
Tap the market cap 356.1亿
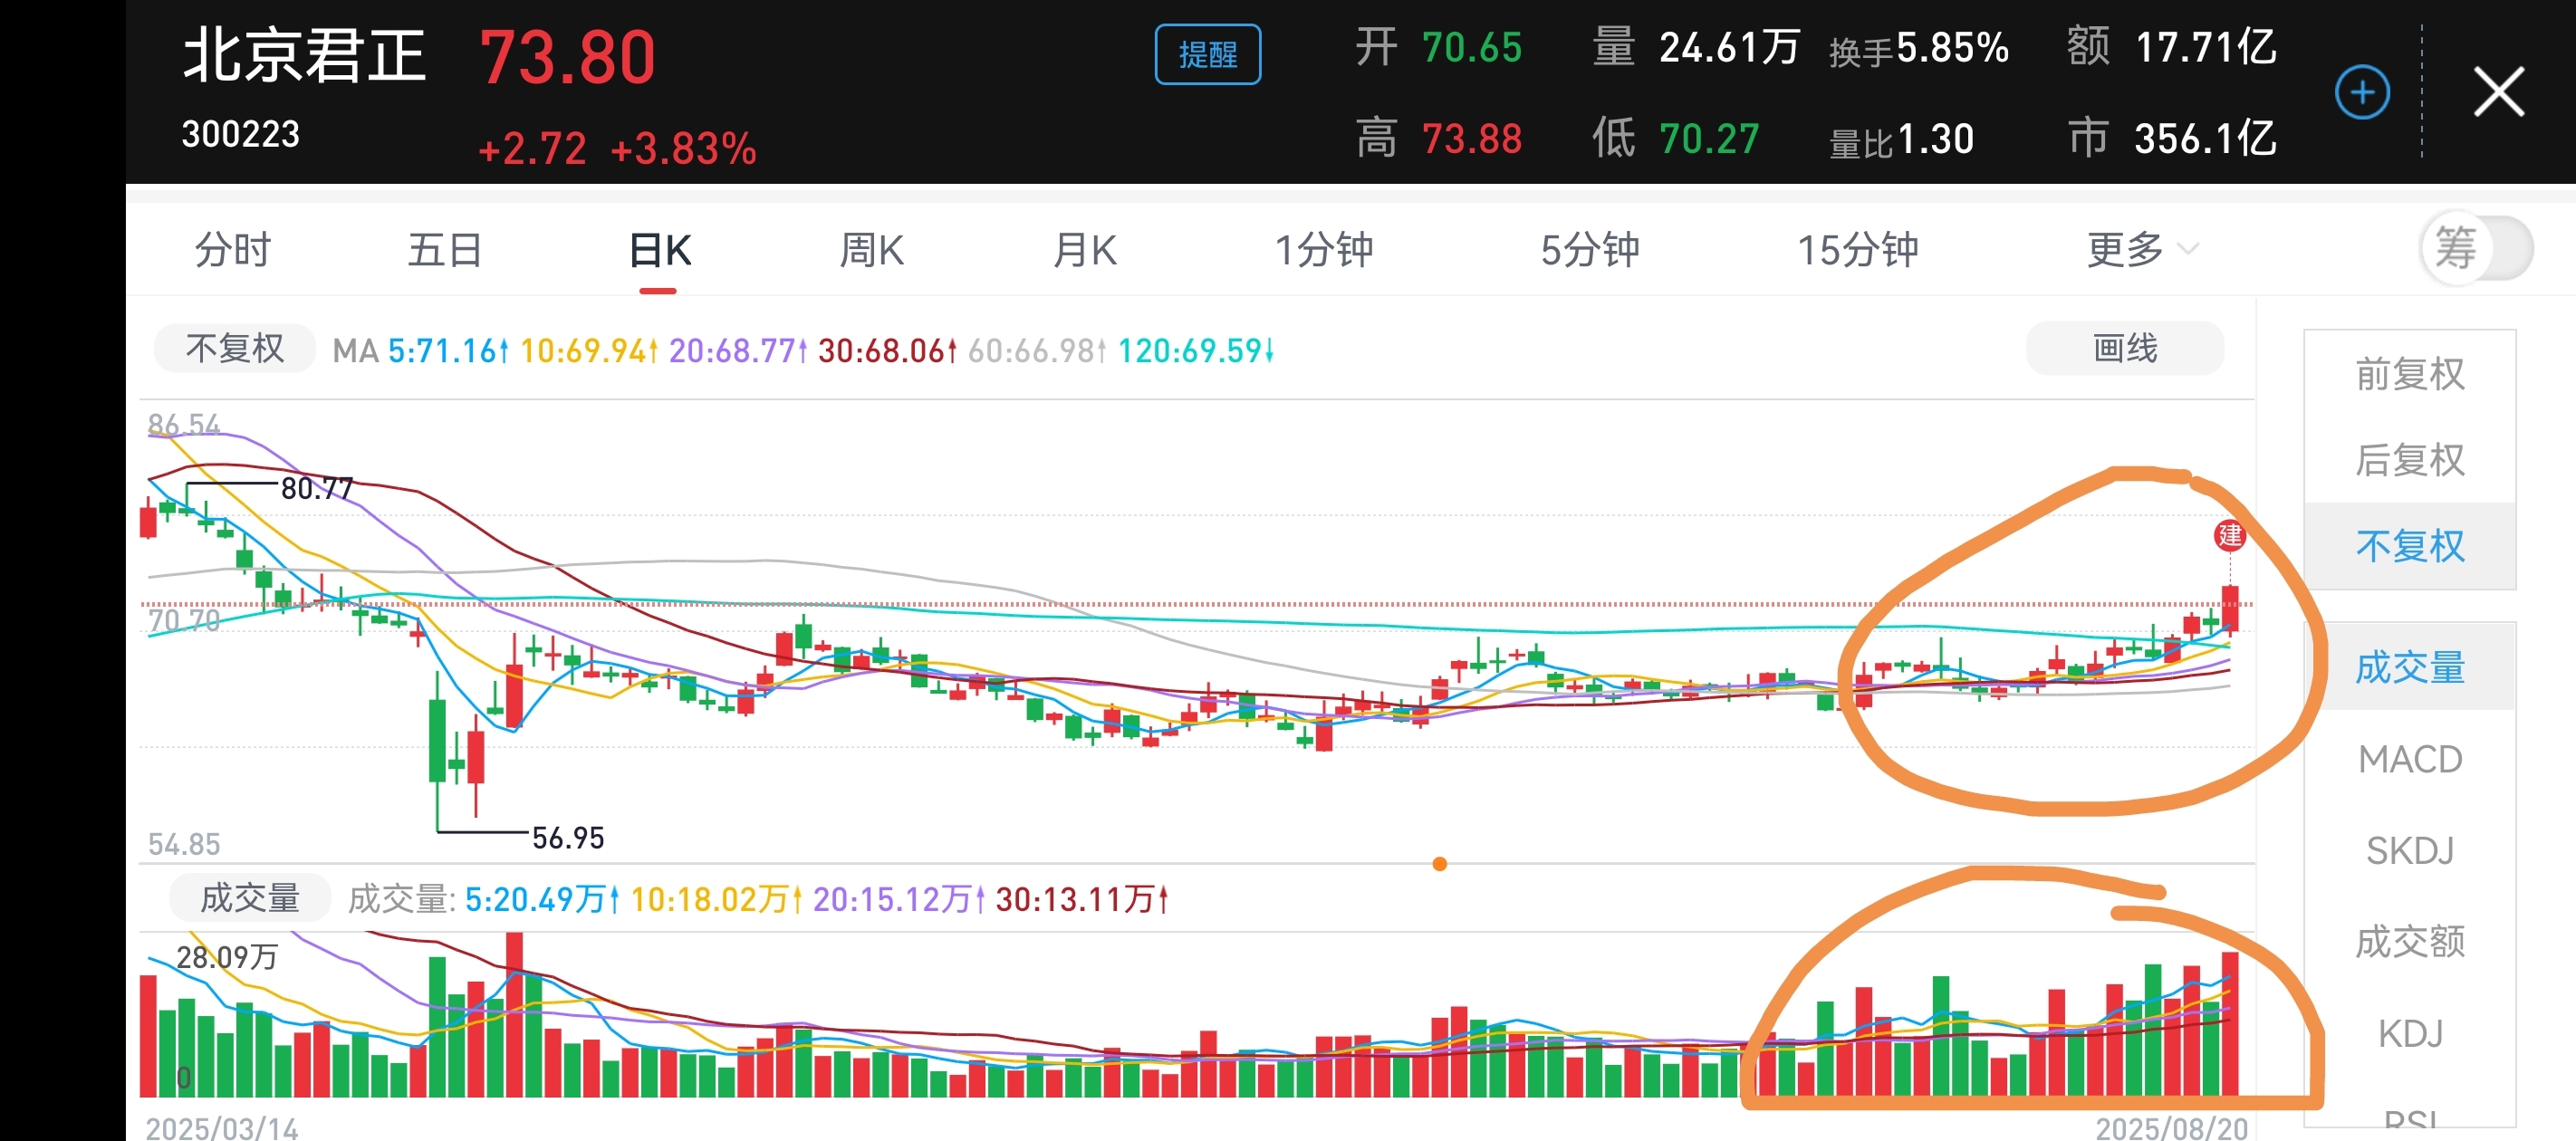pyautogui.click(x=2205, y=139)
